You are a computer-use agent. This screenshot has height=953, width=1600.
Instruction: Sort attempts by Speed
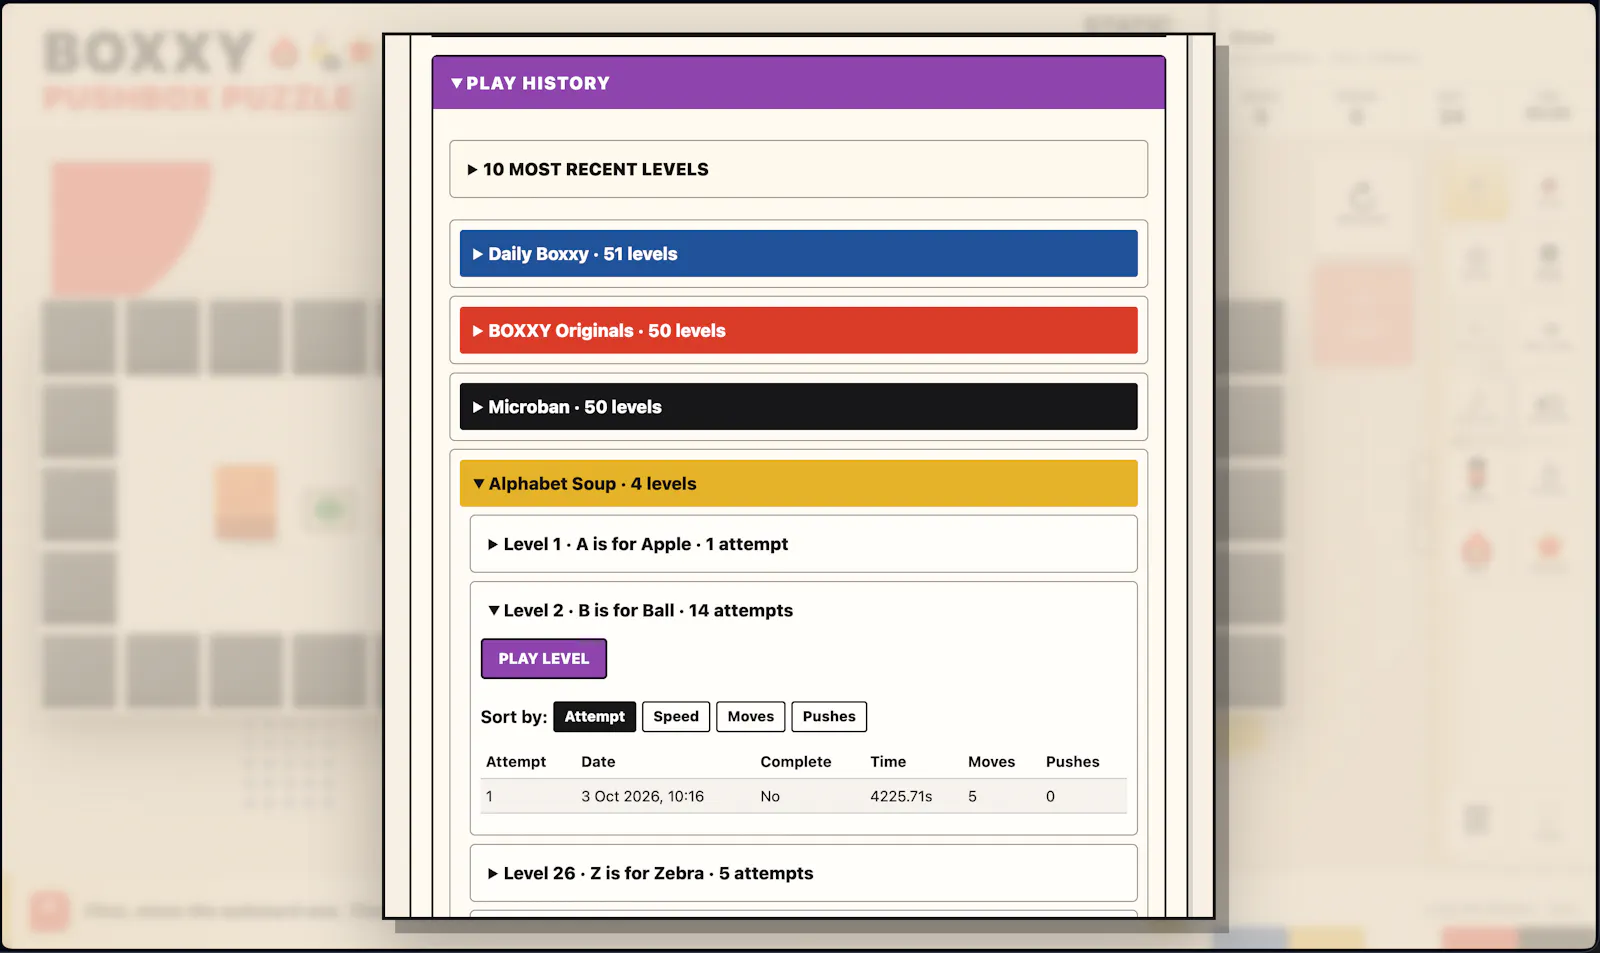tap(676, 717)
